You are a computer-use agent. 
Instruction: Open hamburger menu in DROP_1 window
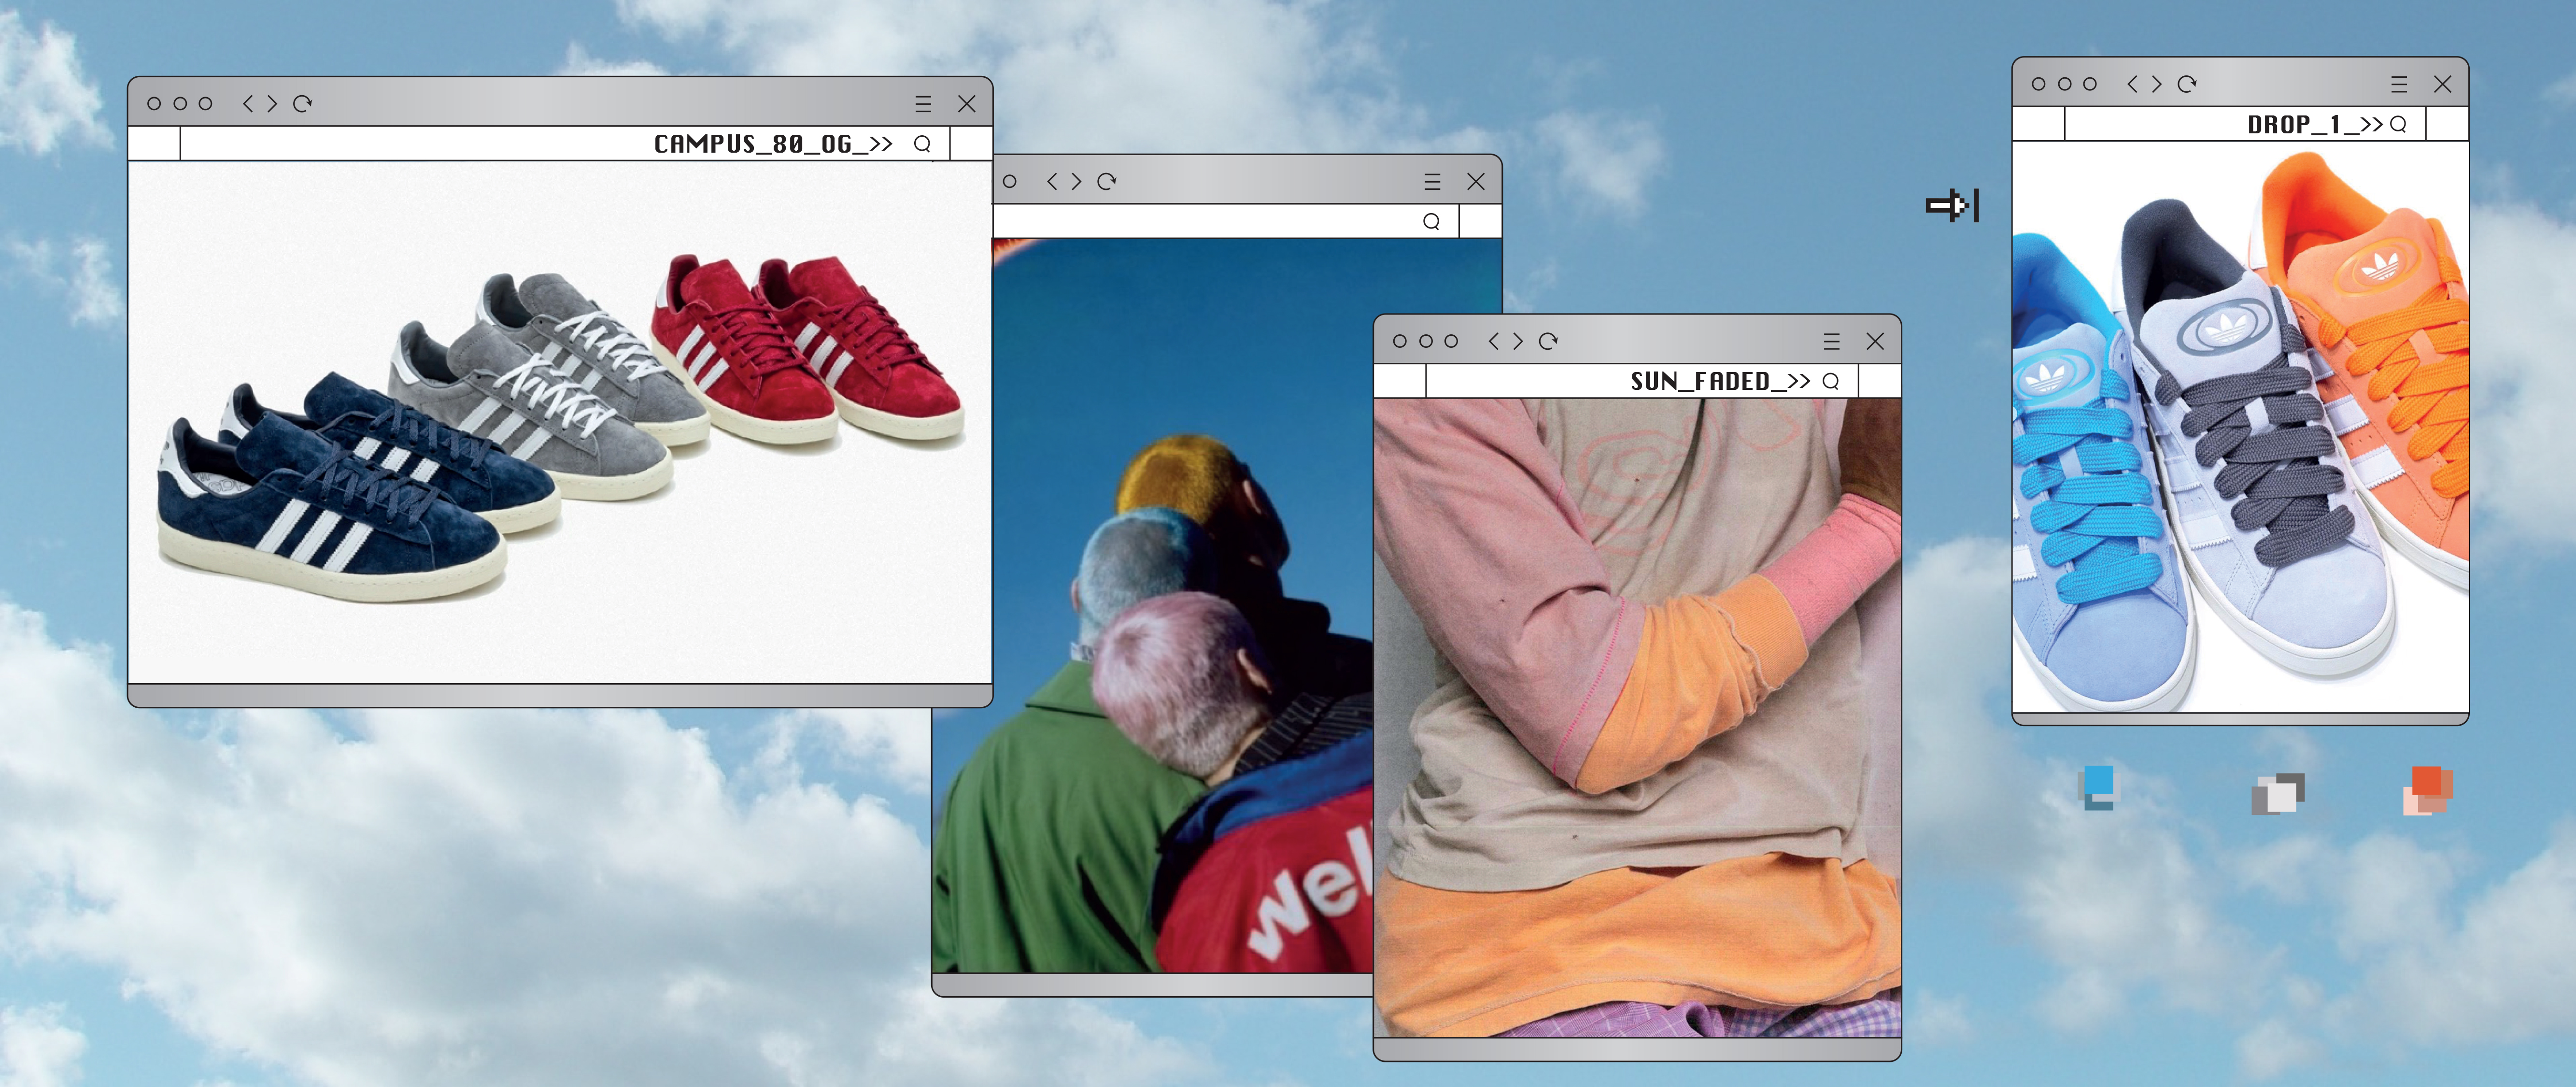click(2399, 85)
